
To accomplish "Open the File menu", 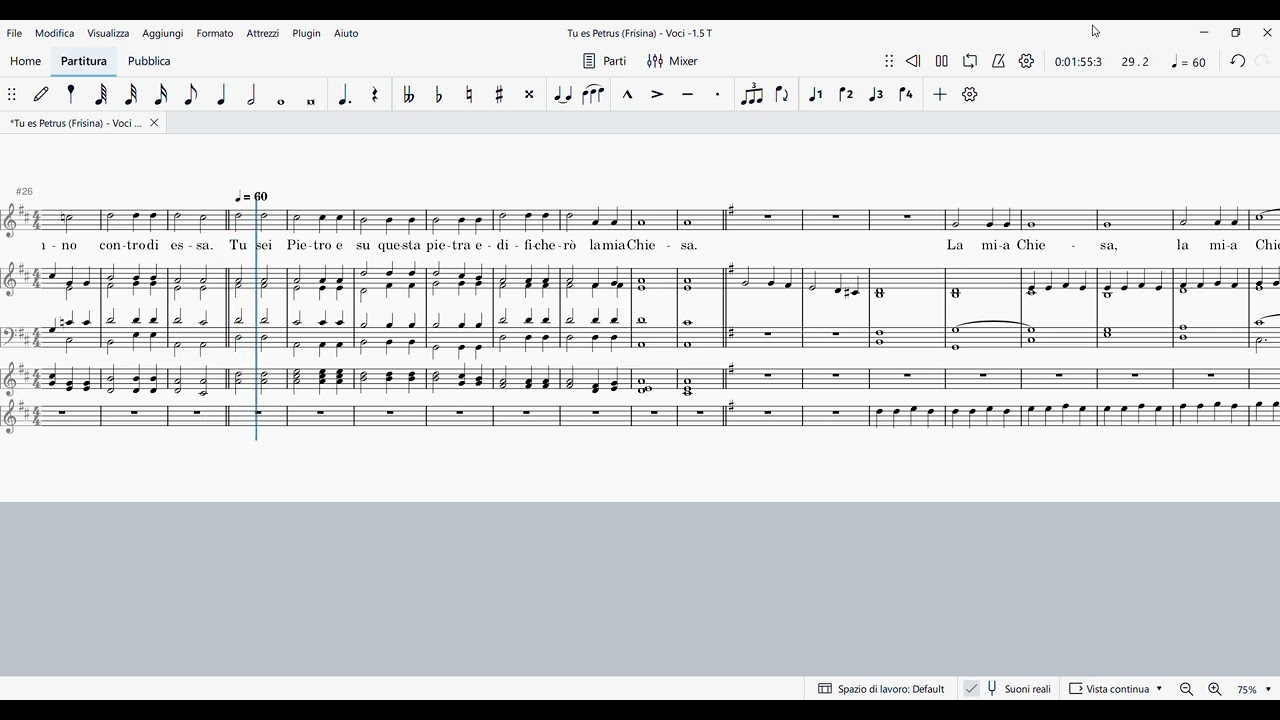I will [14, 33].
